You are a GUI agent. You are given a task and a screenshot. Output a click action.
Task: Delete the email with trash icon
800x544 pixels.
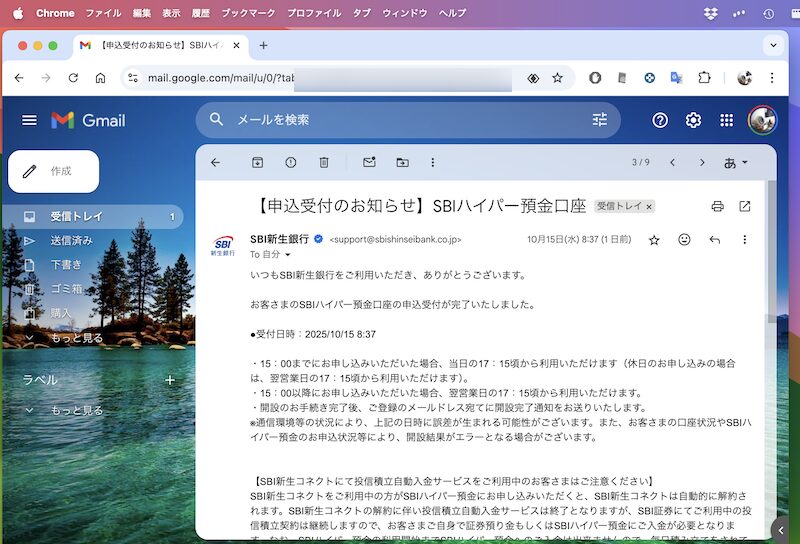click(x=324, y=162)
